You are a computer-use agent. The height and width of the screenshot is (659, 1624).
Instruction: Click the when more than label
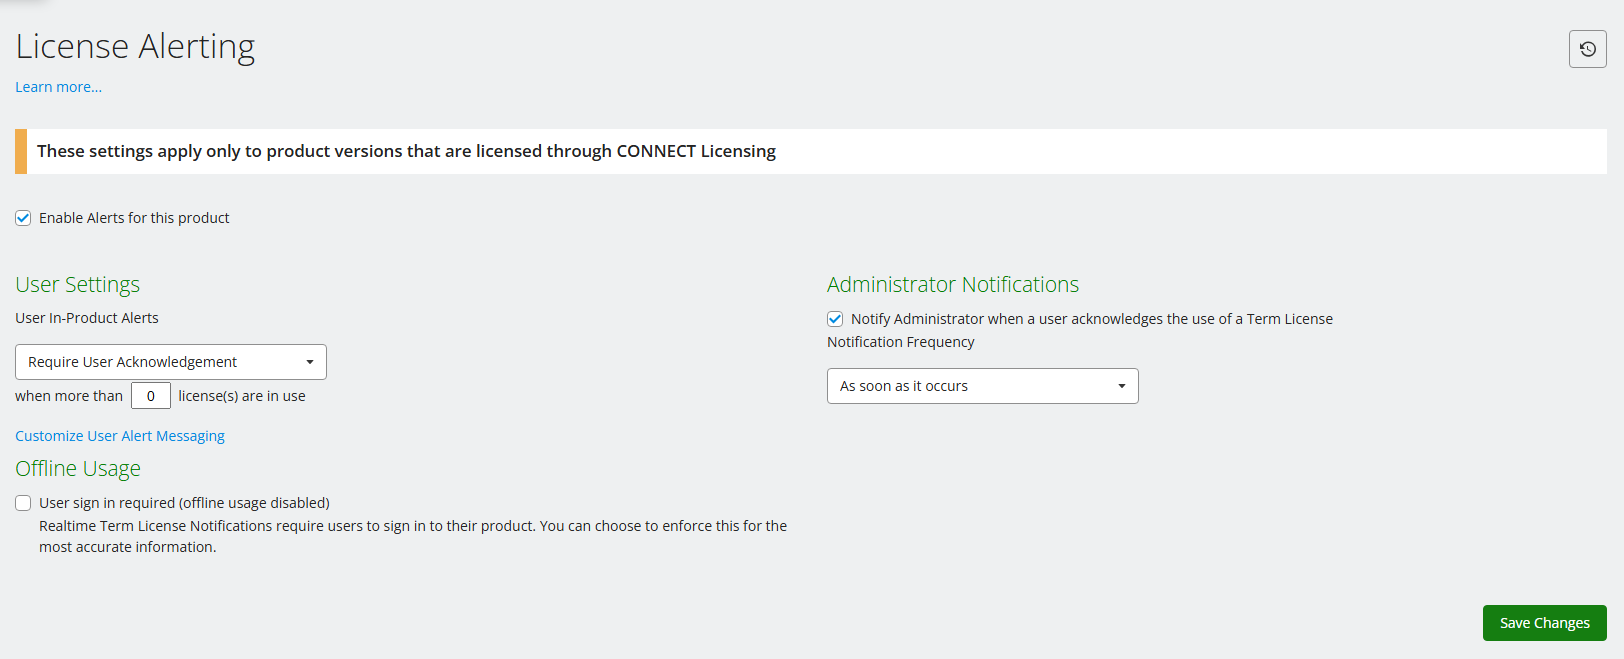(69, 396)
